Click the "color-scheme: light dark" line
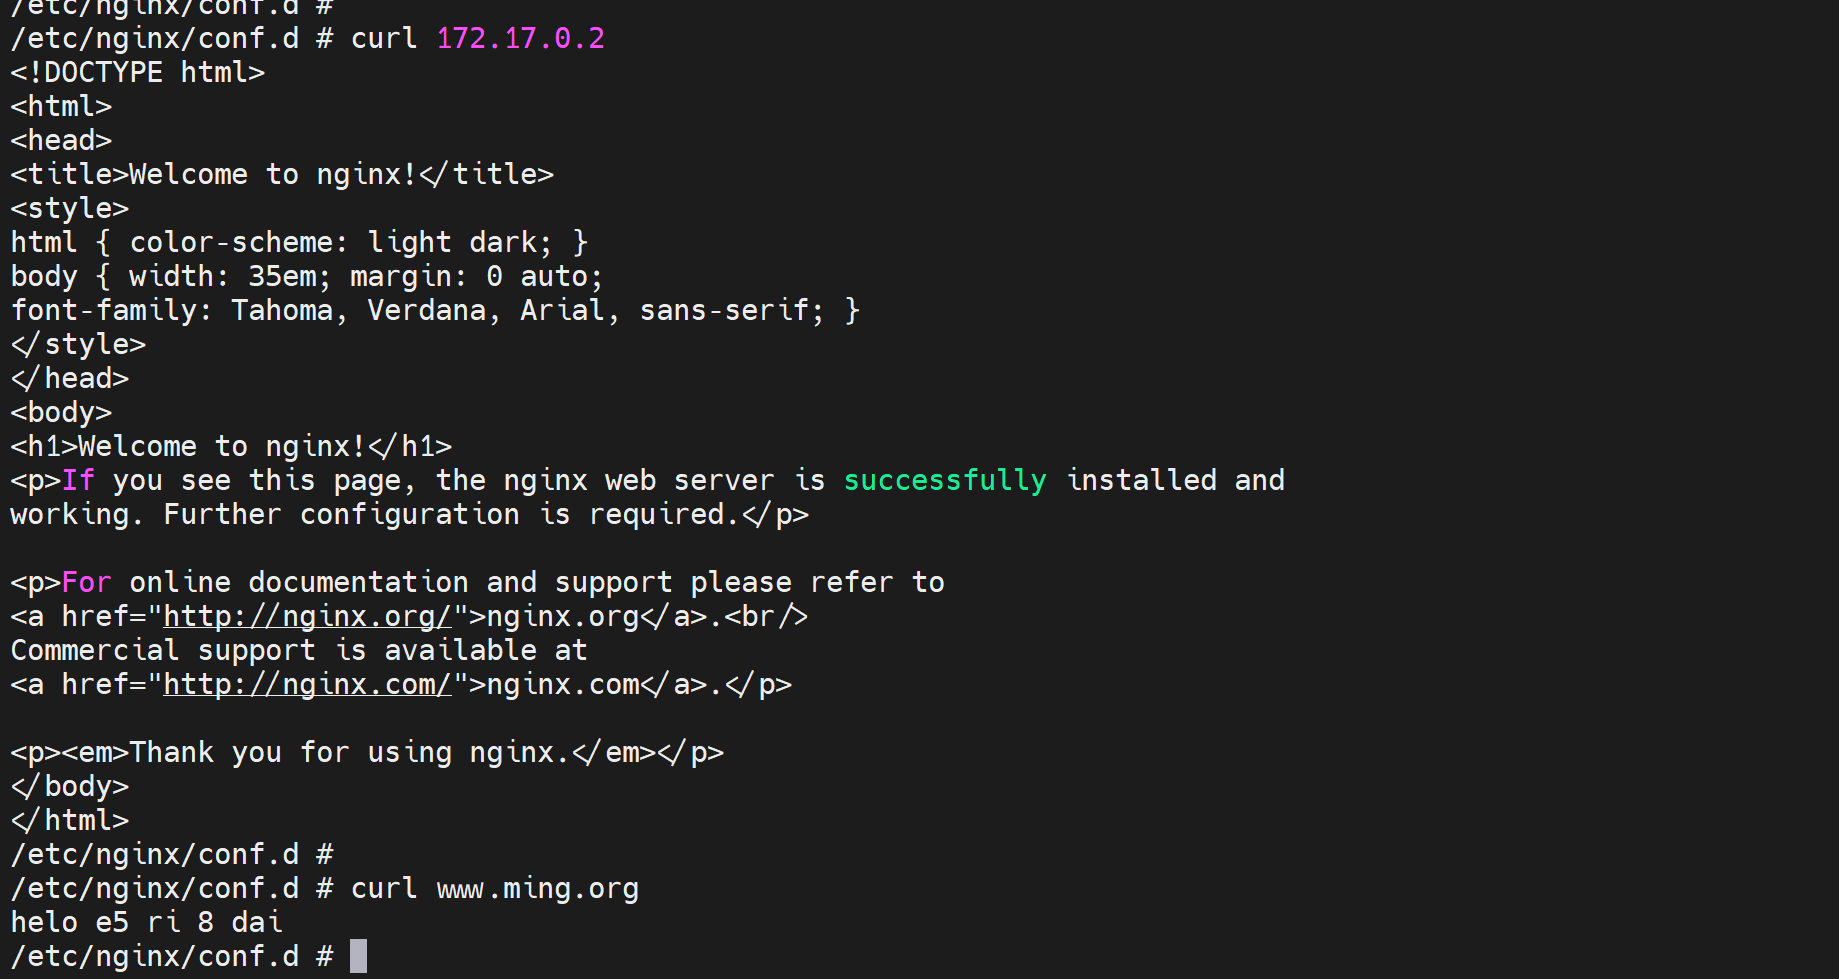This screenshot has height=979, width=1839. 298,242
